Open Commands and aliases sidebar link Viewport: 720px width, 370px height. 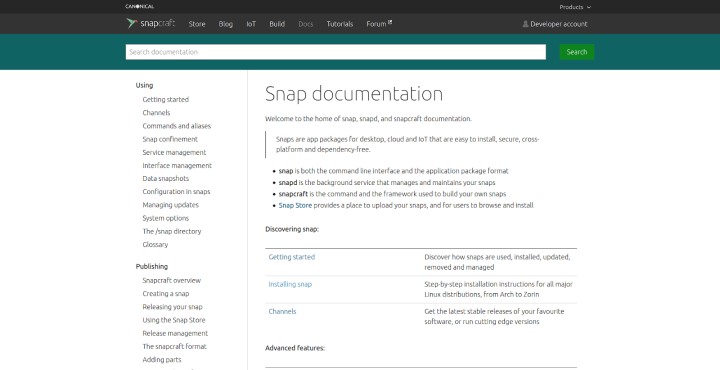(x=176, y=126)
